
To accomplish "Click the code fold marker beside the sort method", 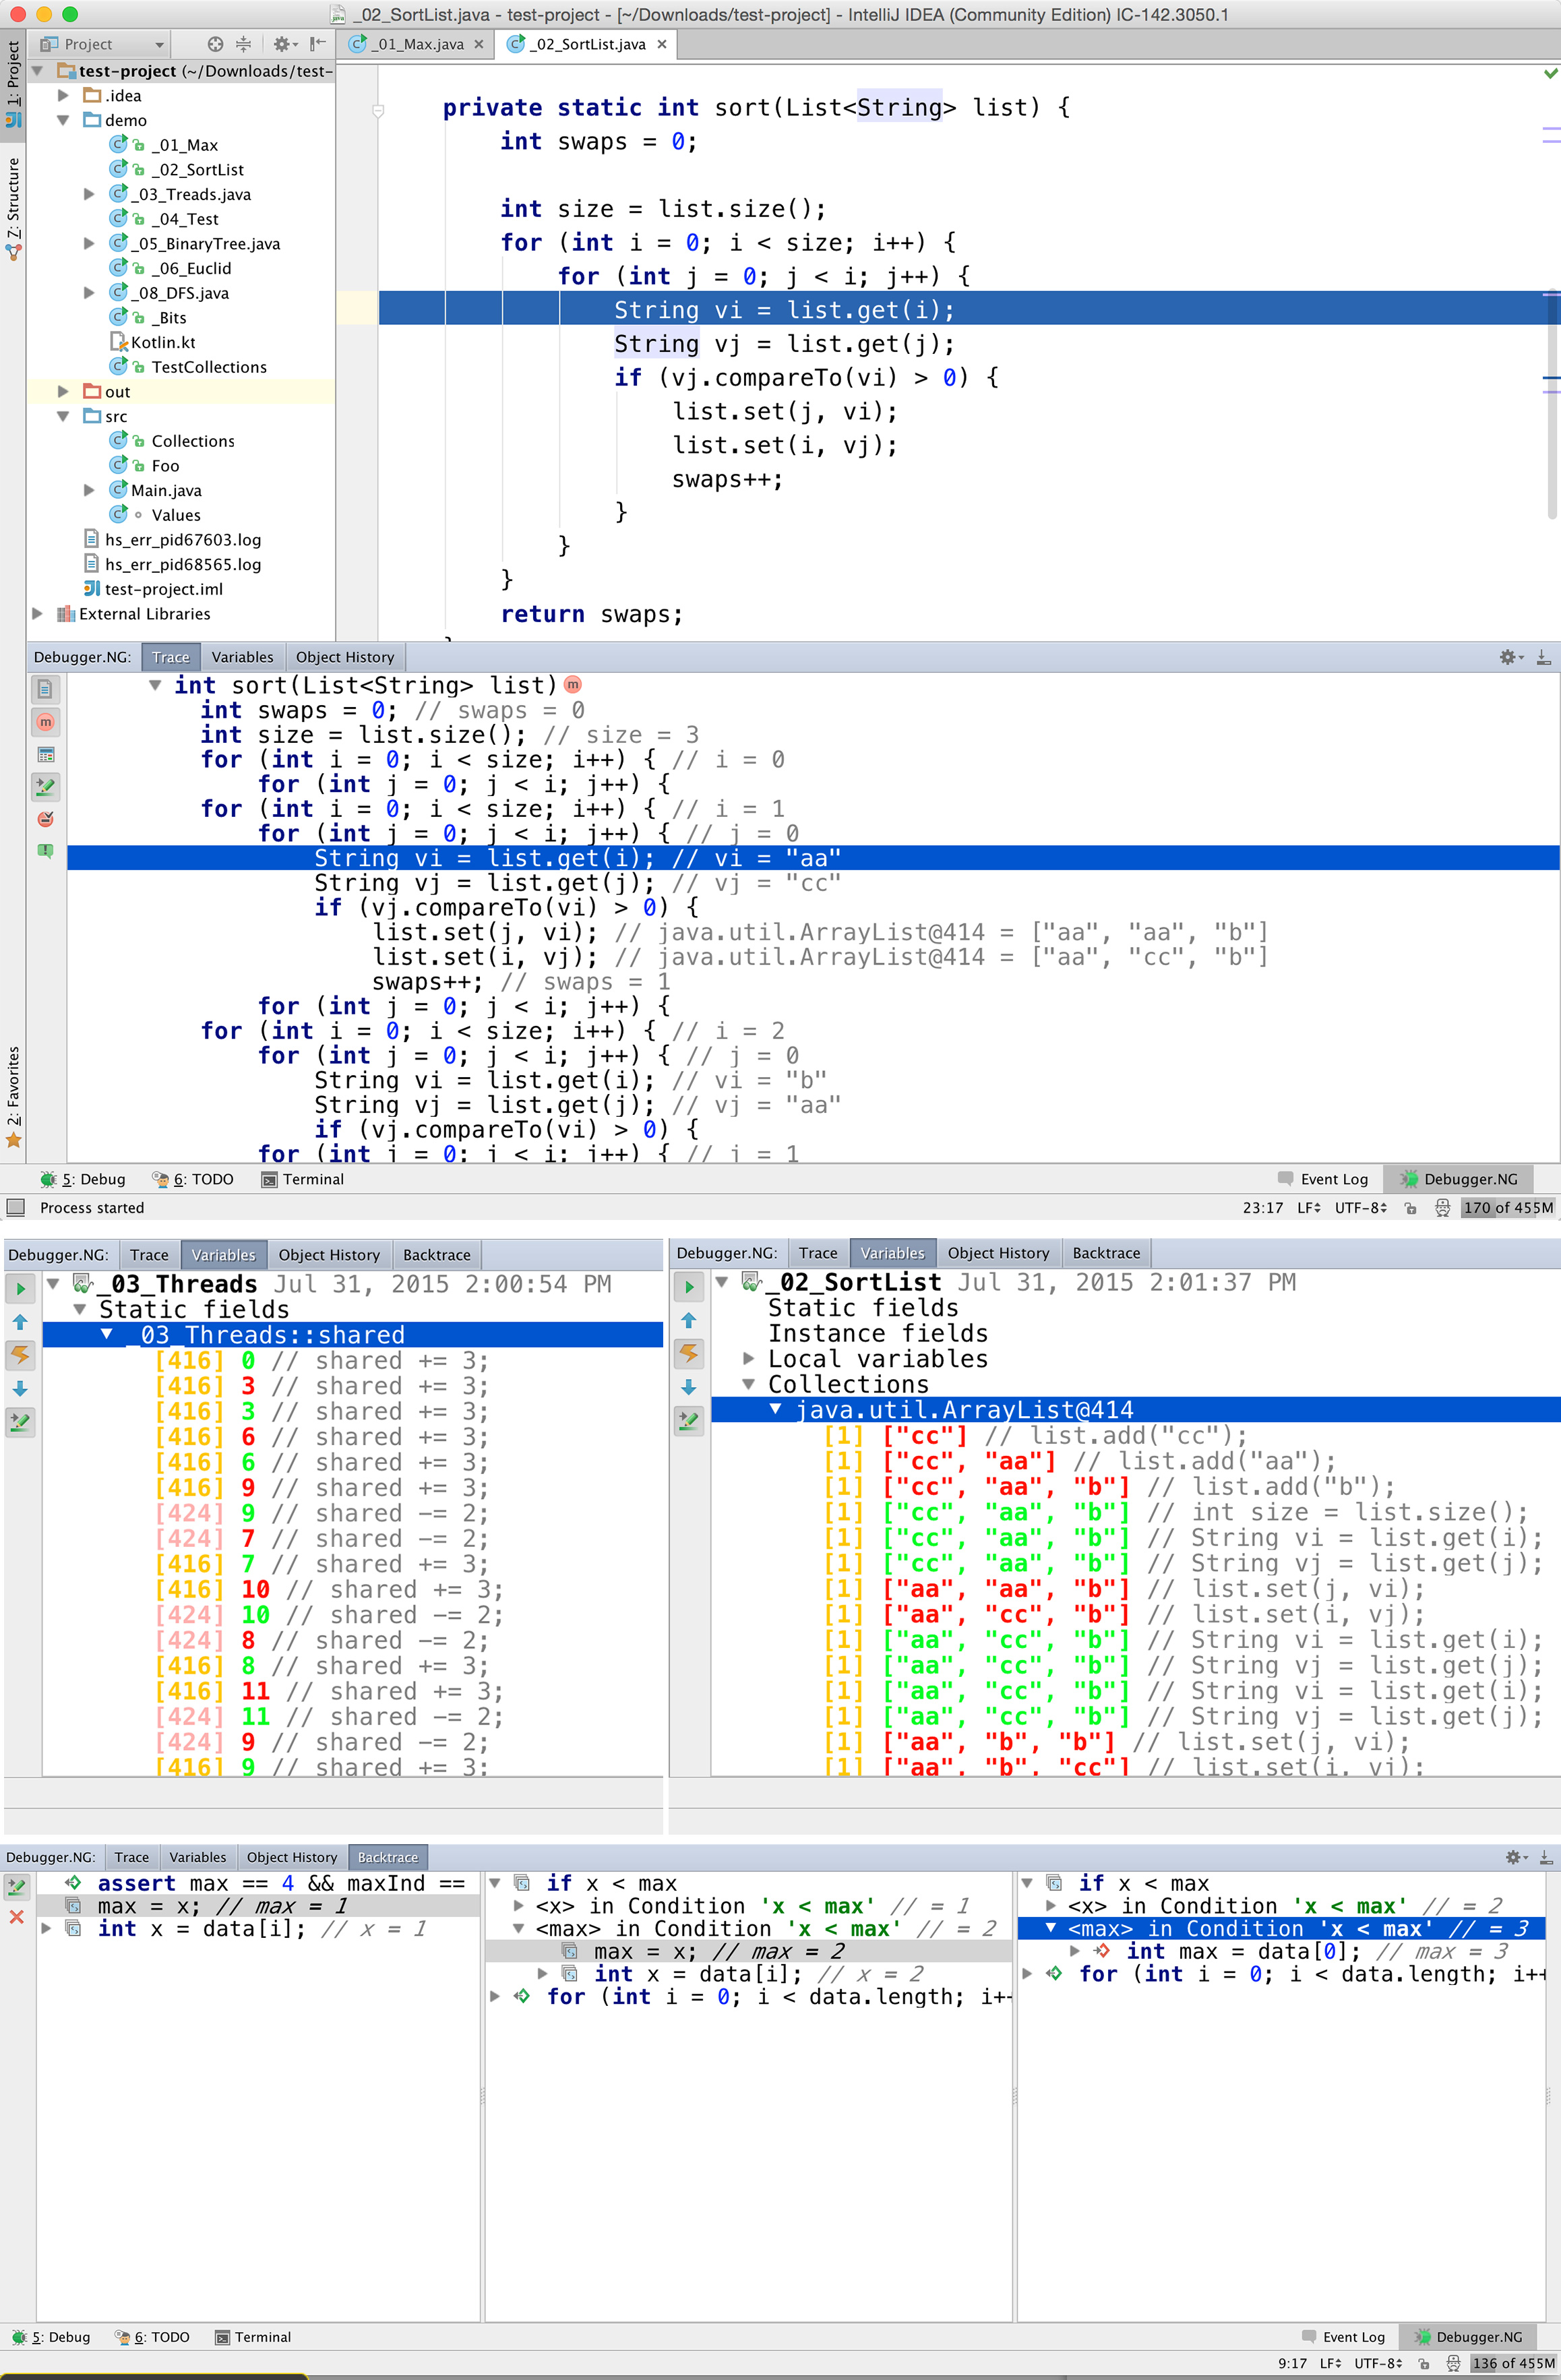I will point(378,111).
